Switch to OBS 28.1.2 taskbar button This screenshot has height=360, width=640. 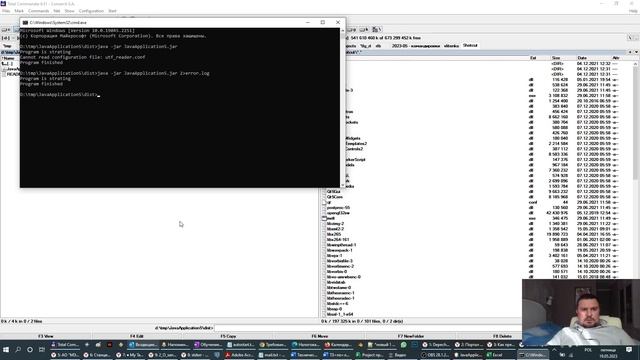pos(436,355)
